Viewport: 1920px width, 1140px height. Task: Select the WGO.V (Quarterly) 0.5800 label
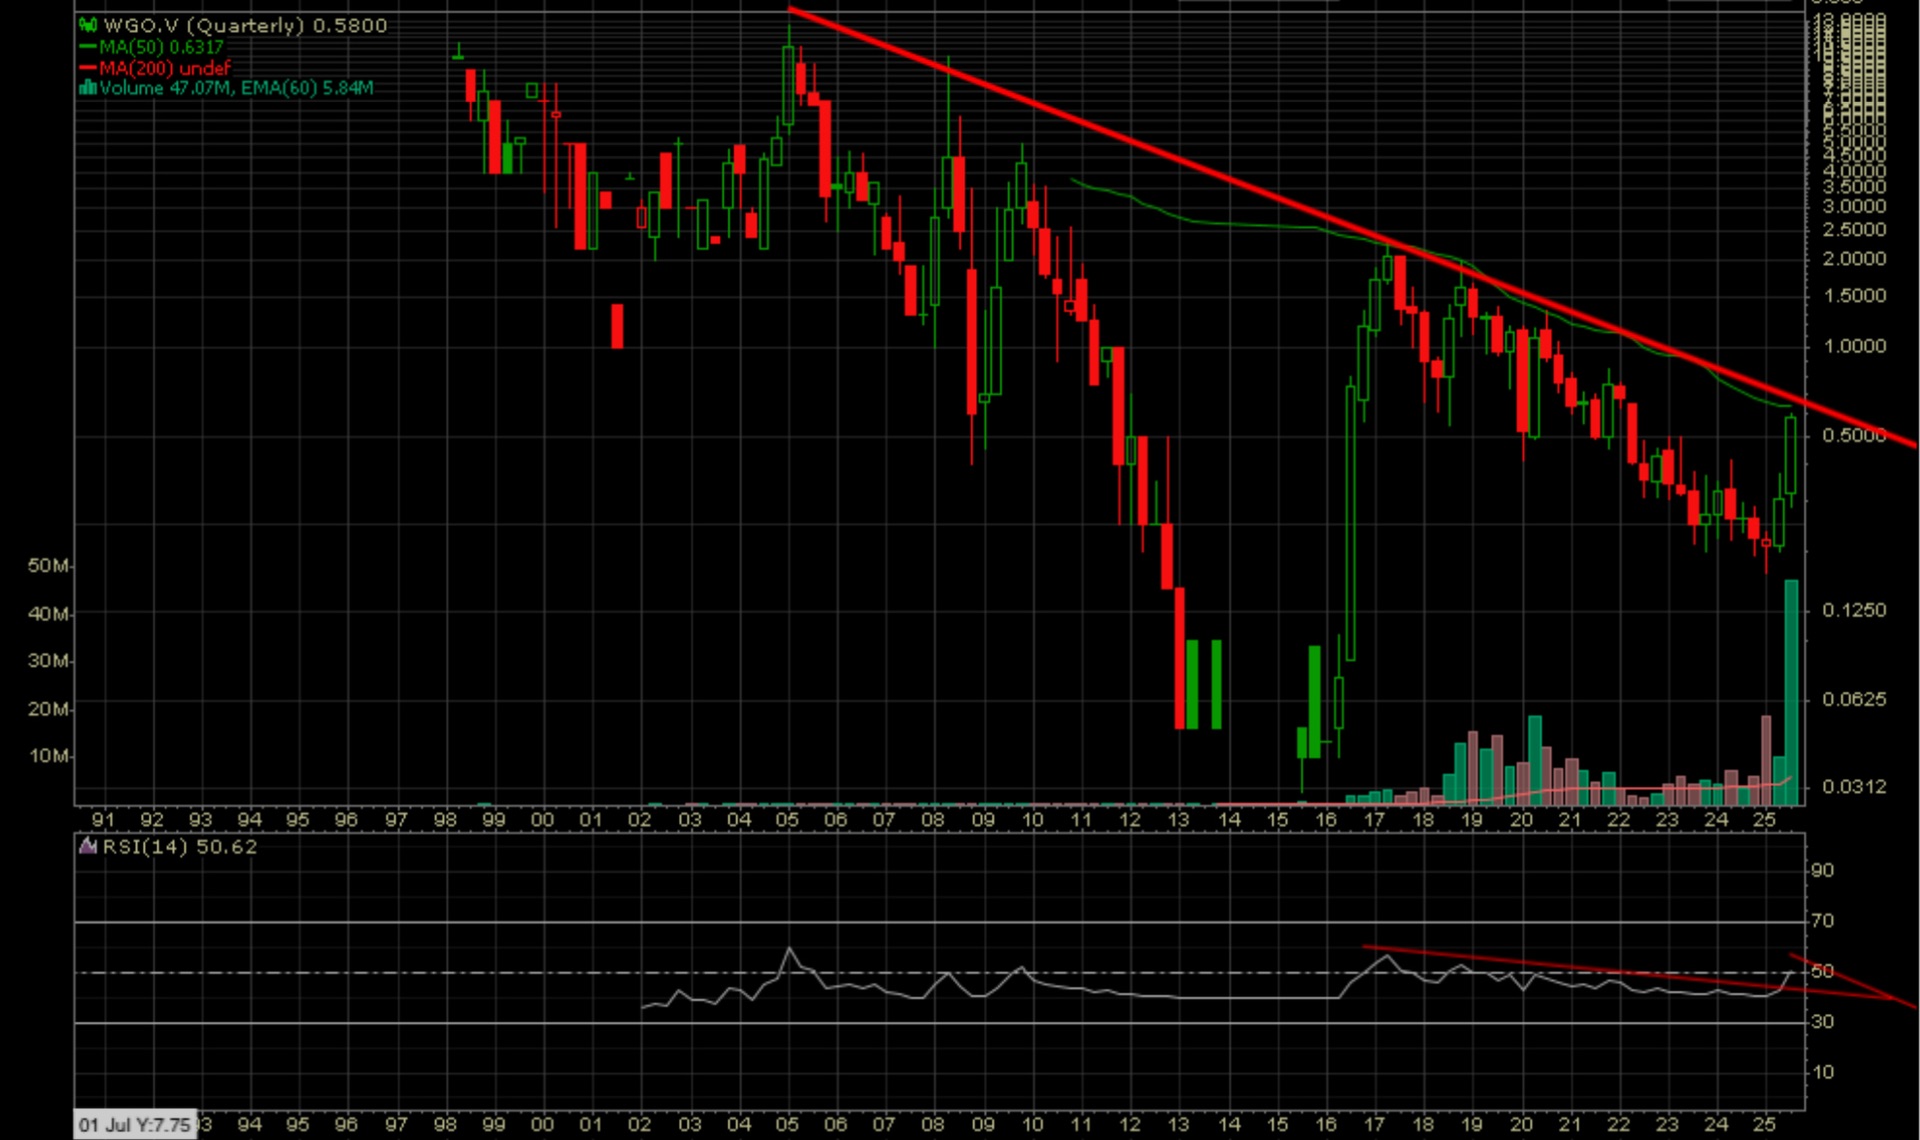pos(245,25)
